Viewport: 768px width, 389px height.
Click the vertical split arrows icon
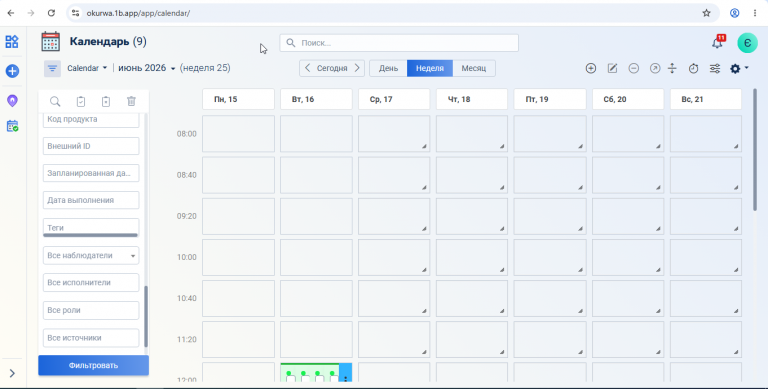coord(672,69)
